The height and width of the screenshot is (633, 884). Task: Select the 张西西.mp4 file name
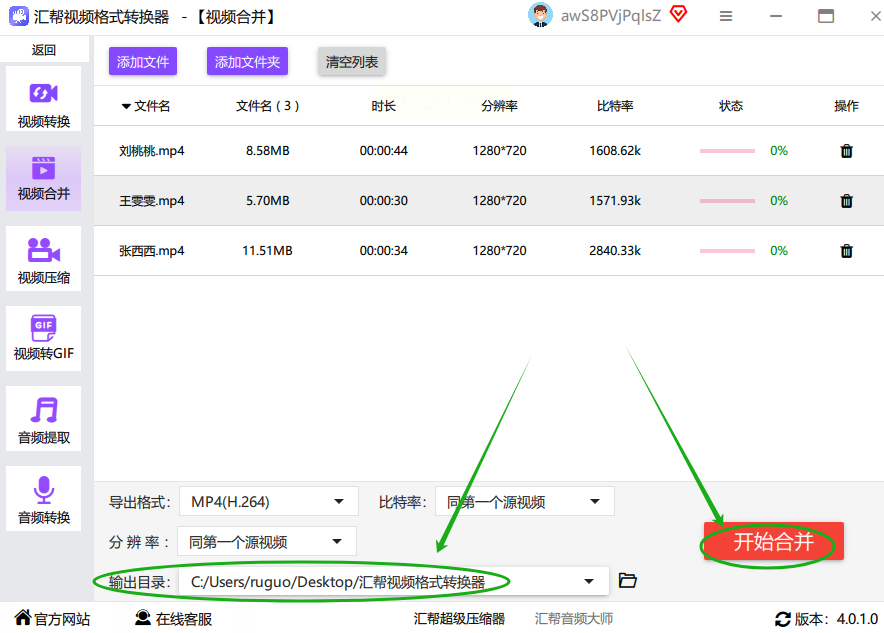tap(152, 251)
